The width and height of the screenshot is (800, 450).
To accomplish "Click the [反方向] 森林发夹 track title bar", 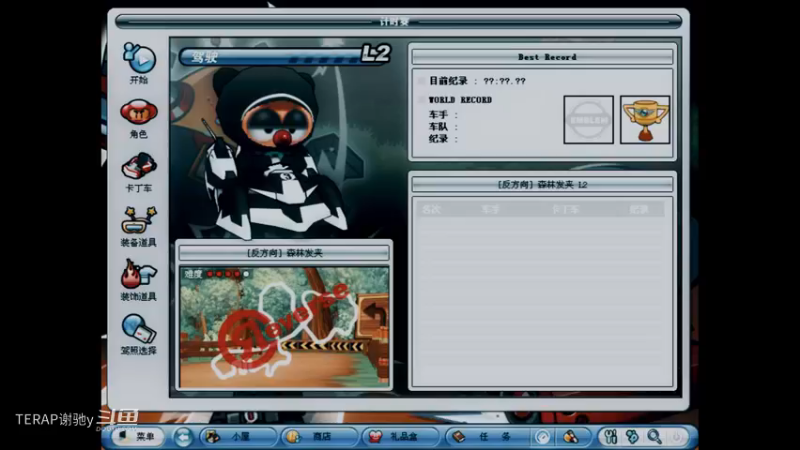I will pos(284,253).
